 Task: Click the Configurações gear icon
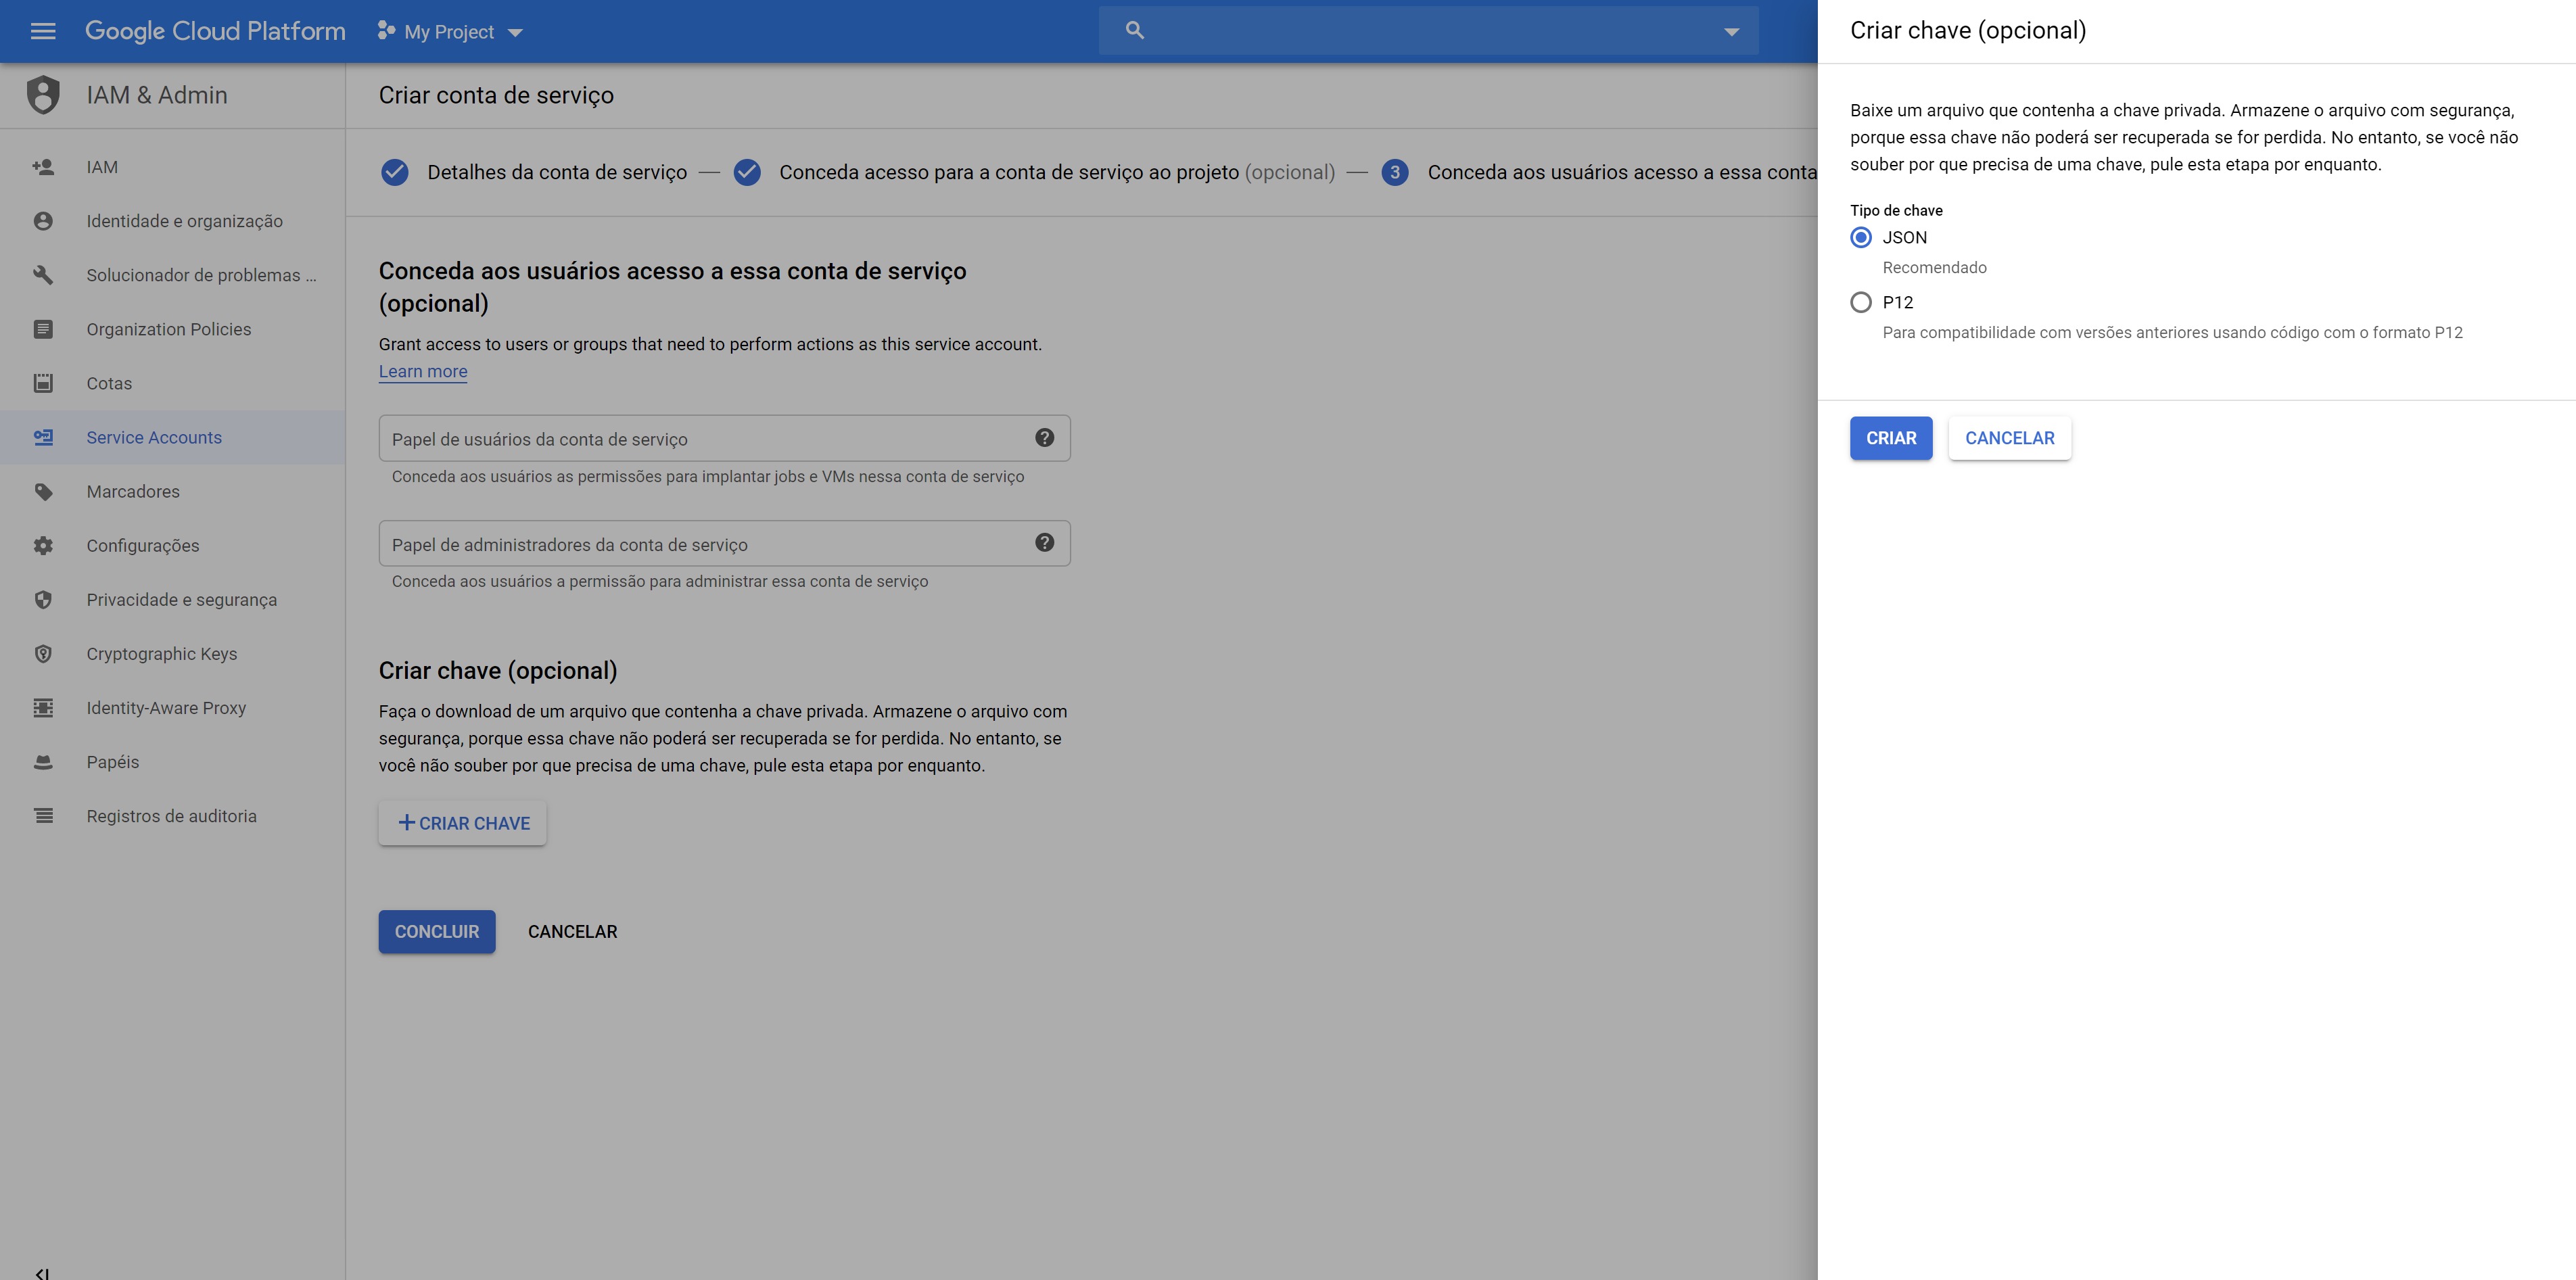(x=43, y=545)
